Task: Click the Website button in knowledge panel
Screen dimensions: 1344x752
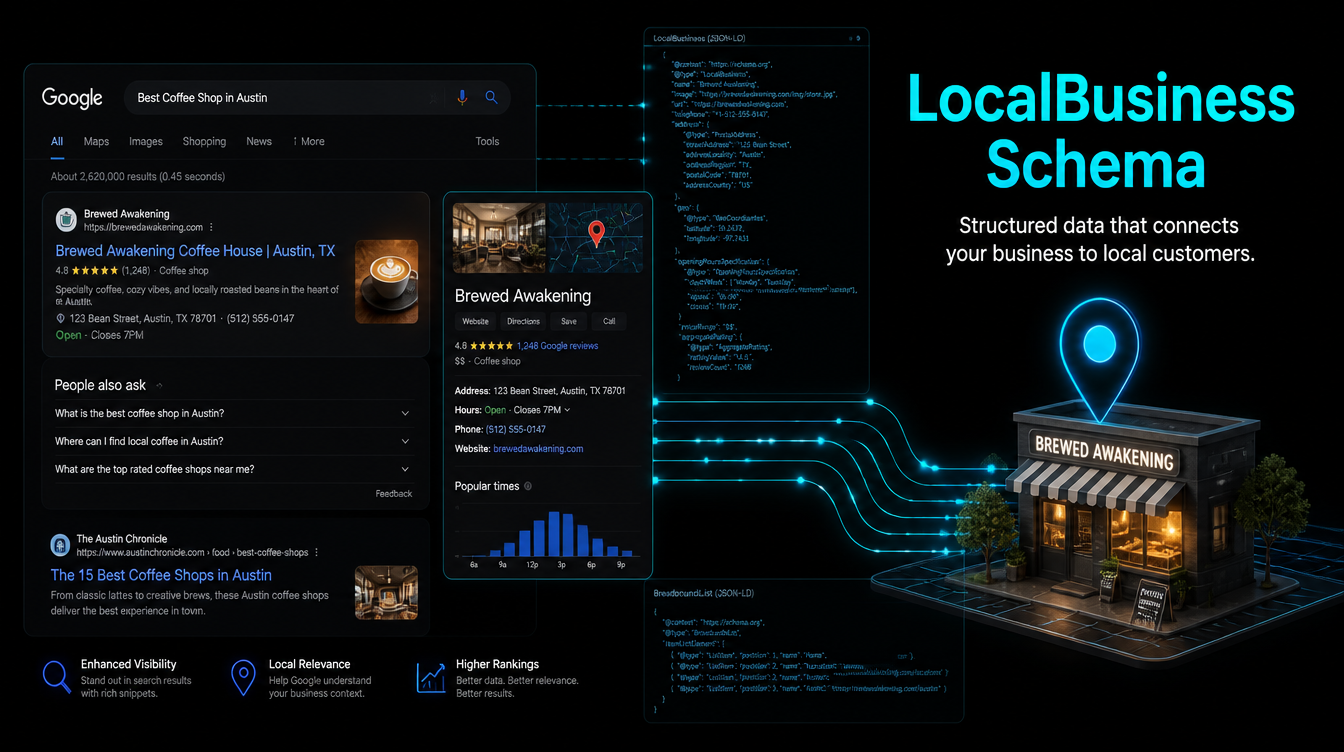Action: 475,321
